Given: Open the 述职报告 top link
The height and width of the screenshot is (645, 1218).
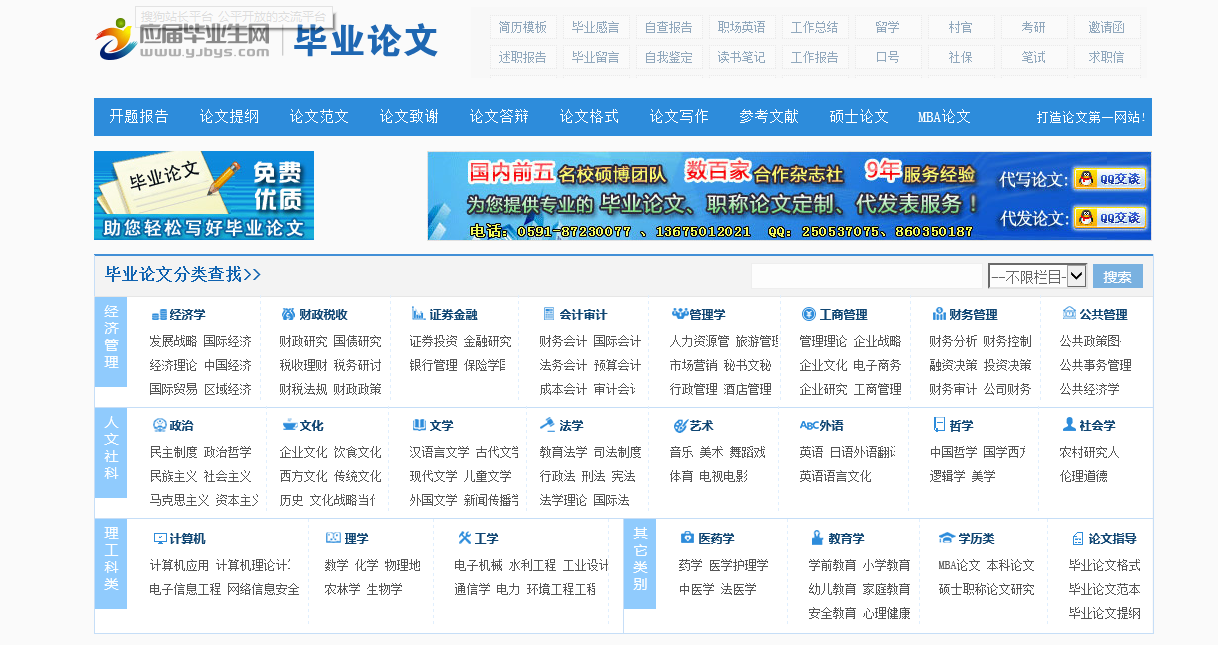Looking at the screenshot, I should point(523,57).
